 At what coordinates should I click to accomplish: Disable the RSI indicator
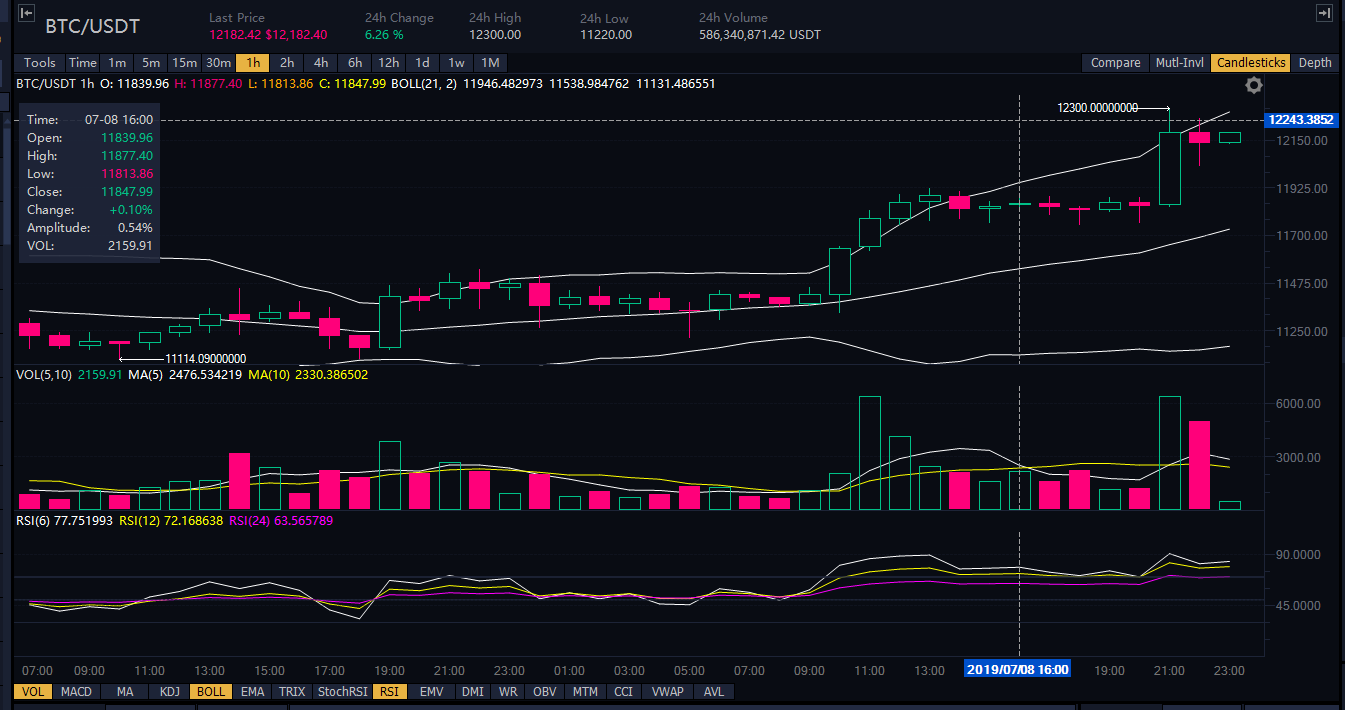pos(389,691)
